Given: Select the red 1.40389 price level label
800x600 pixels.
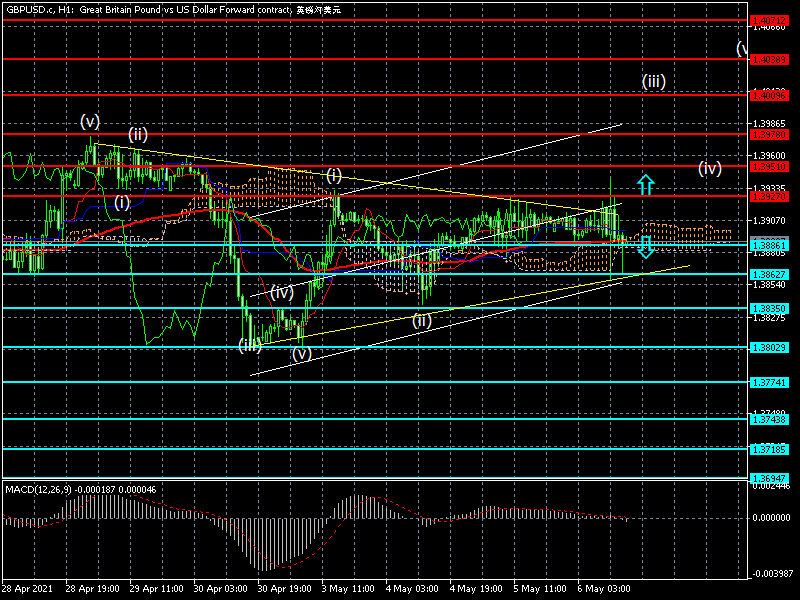Looking at the screenshot, I should pyautogui.click(x=769, y=60).
